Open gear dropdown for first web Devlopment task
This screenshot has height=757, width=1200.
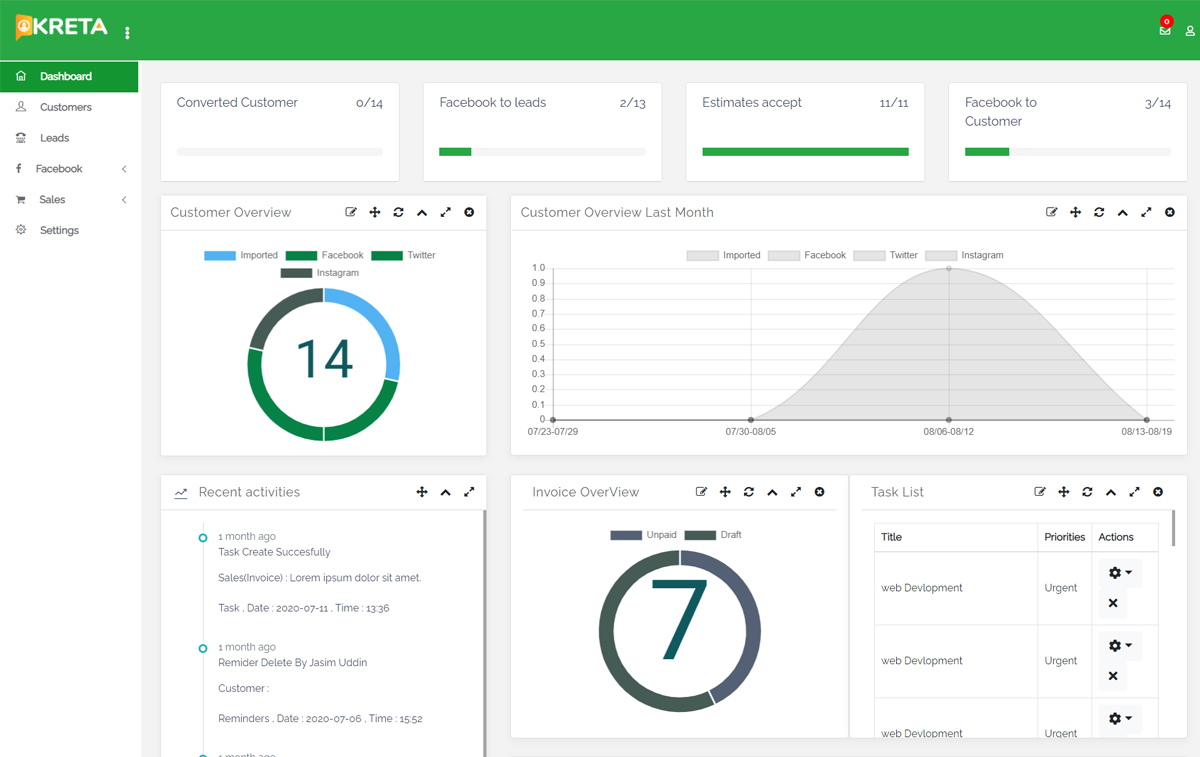click(x=1120, y=573)
